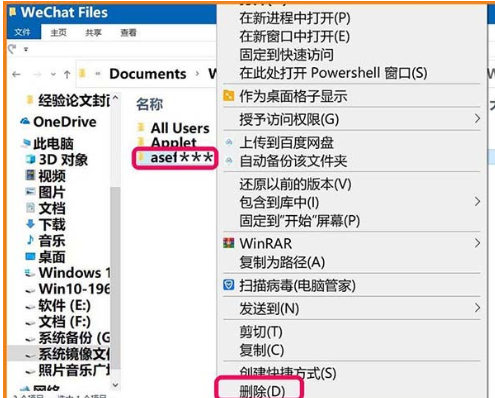Click the OneDrive cloud icon
495x398 pixels.
[25, 121]
